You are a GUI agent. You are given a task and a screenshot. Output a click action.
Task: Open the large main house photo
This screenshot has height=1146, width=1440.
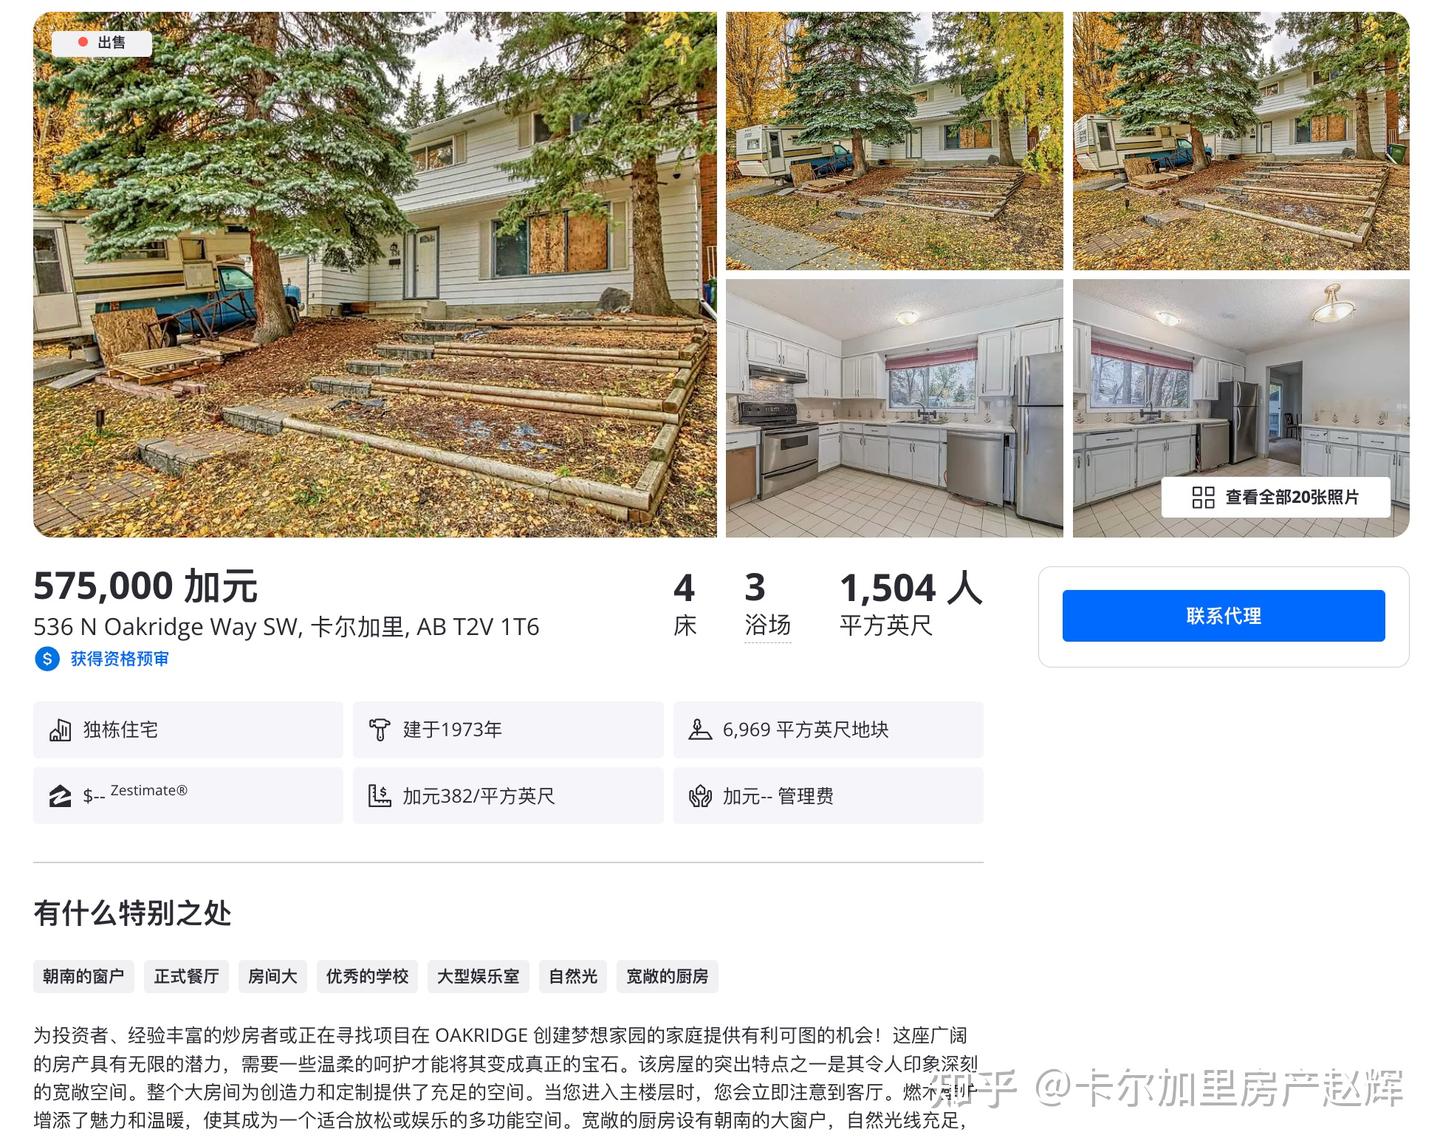point(375,275)
